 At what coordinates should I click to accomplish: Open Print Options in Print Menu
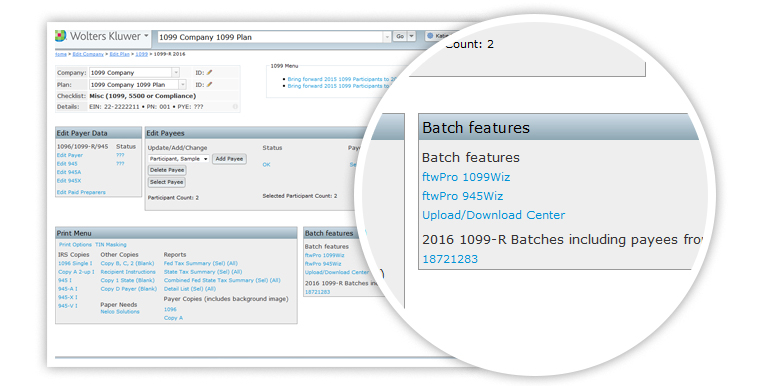(75, 244)
